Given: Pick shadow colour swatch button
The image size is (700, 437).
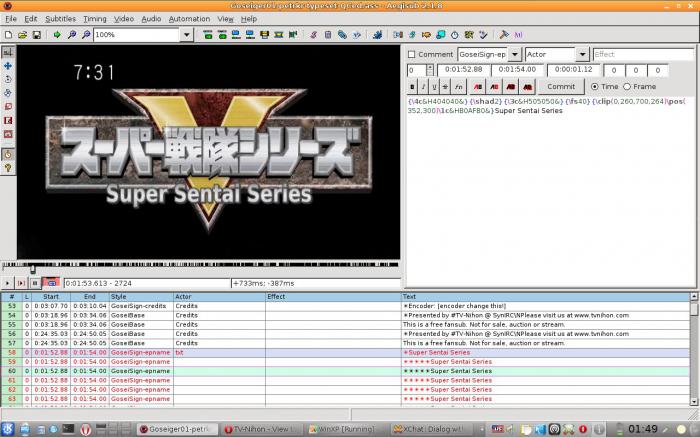Looking at the screenshot, I should pos(527,87).
